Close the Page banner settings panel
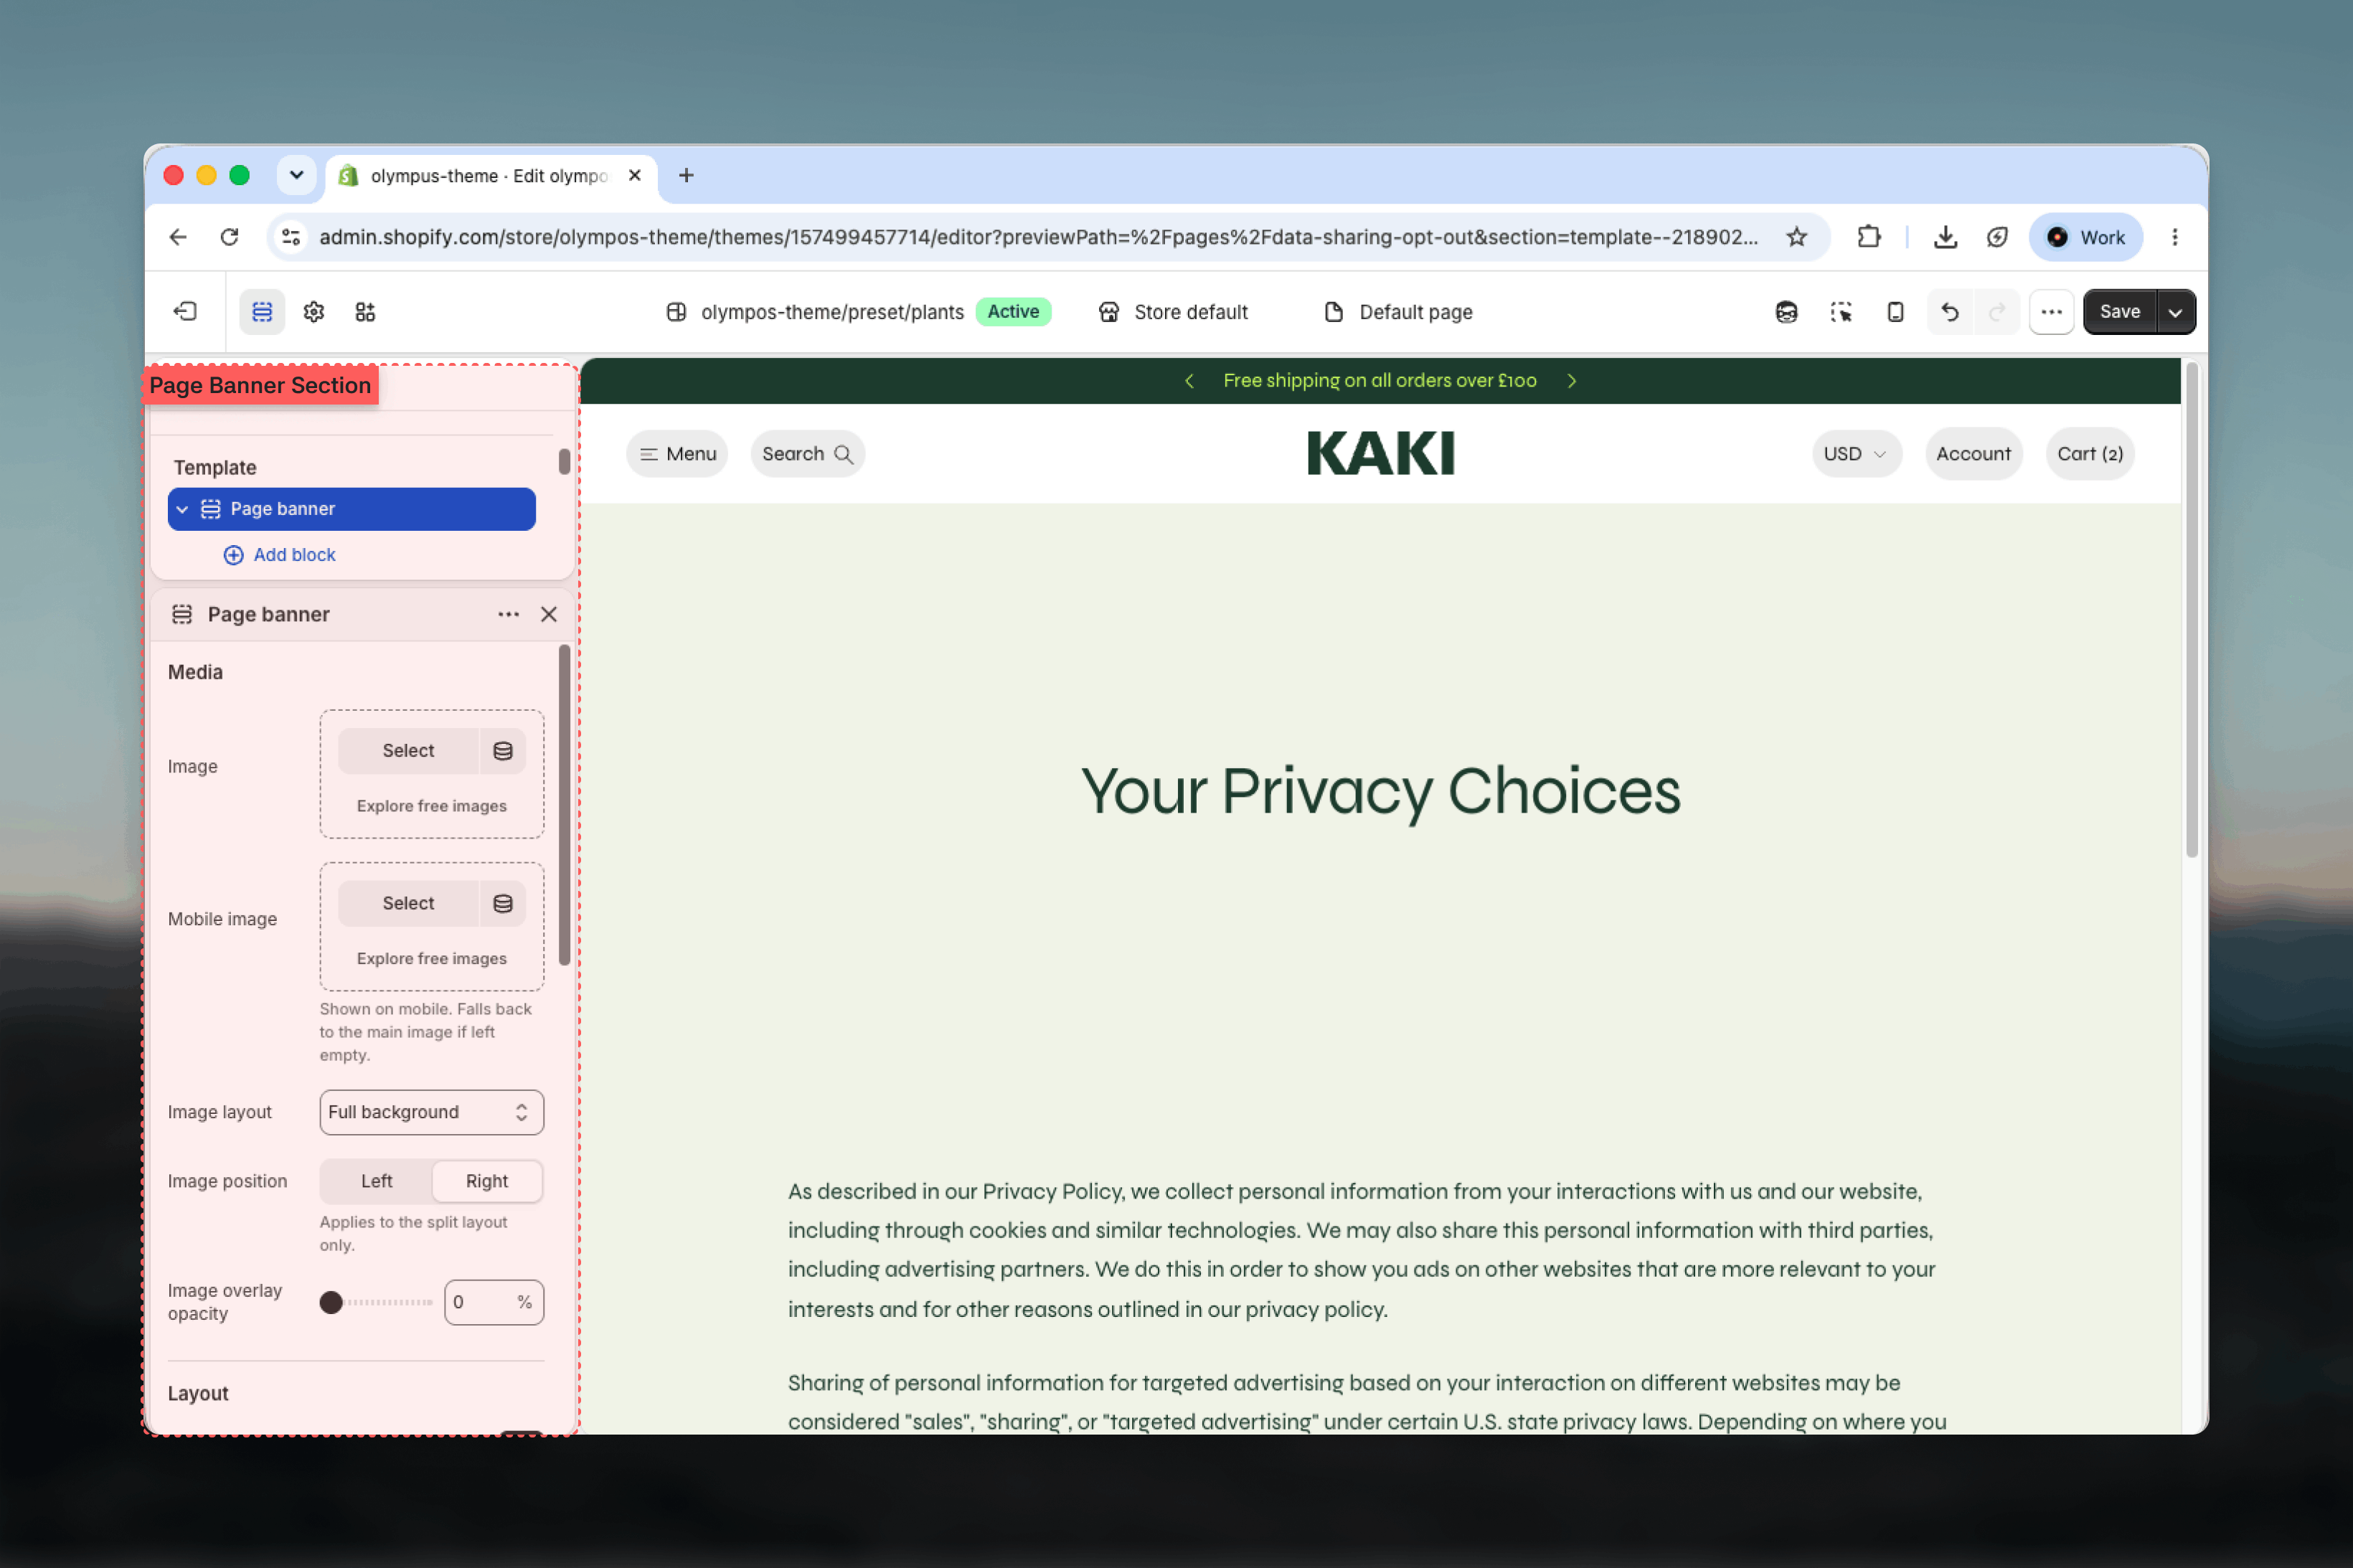This screenshot has height=1568, width=2353. pos(549,614)
